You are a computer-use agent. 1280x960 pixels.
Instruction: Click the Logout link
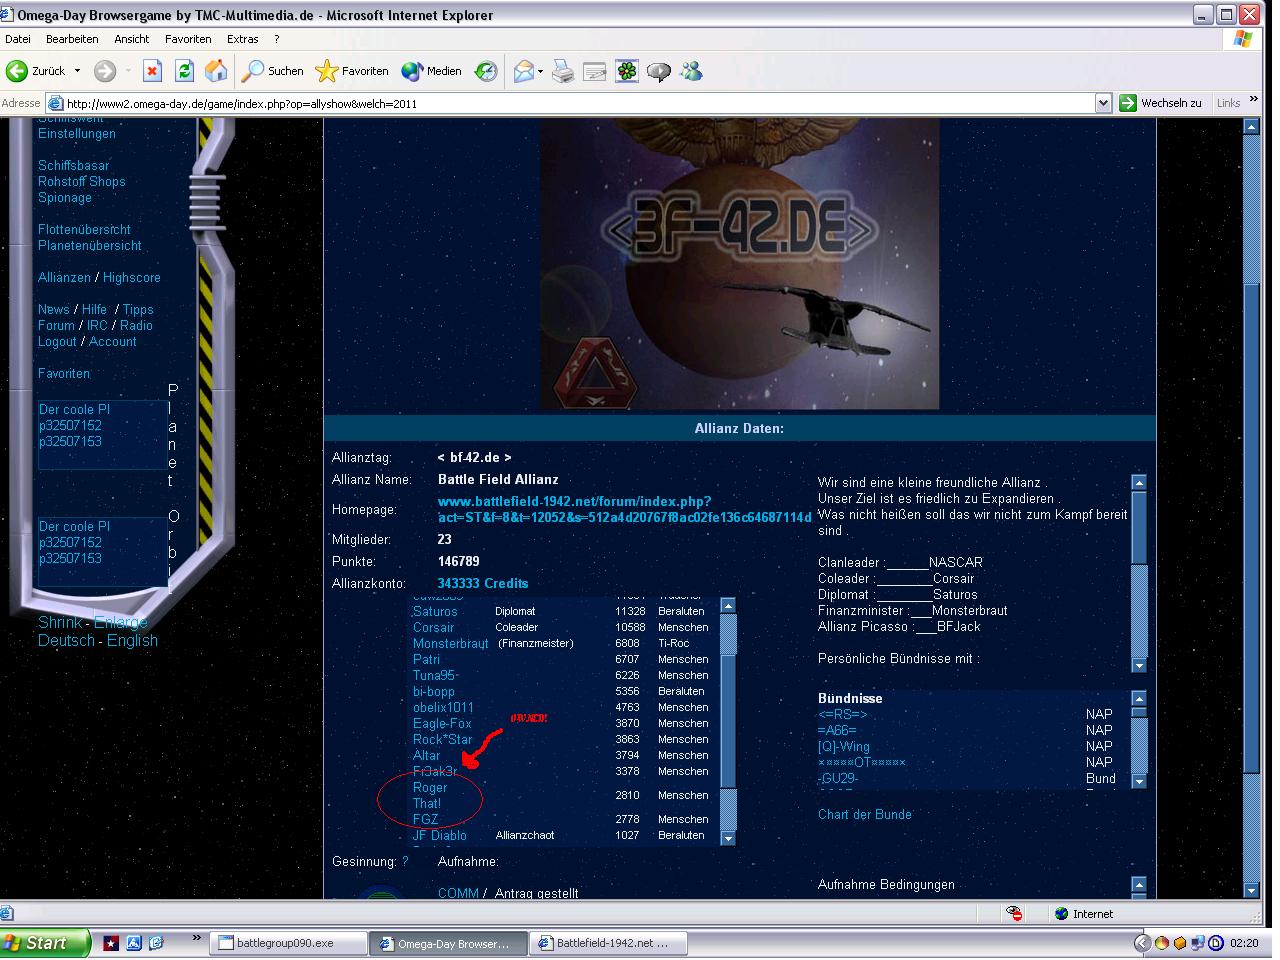[x=57, y=342]
